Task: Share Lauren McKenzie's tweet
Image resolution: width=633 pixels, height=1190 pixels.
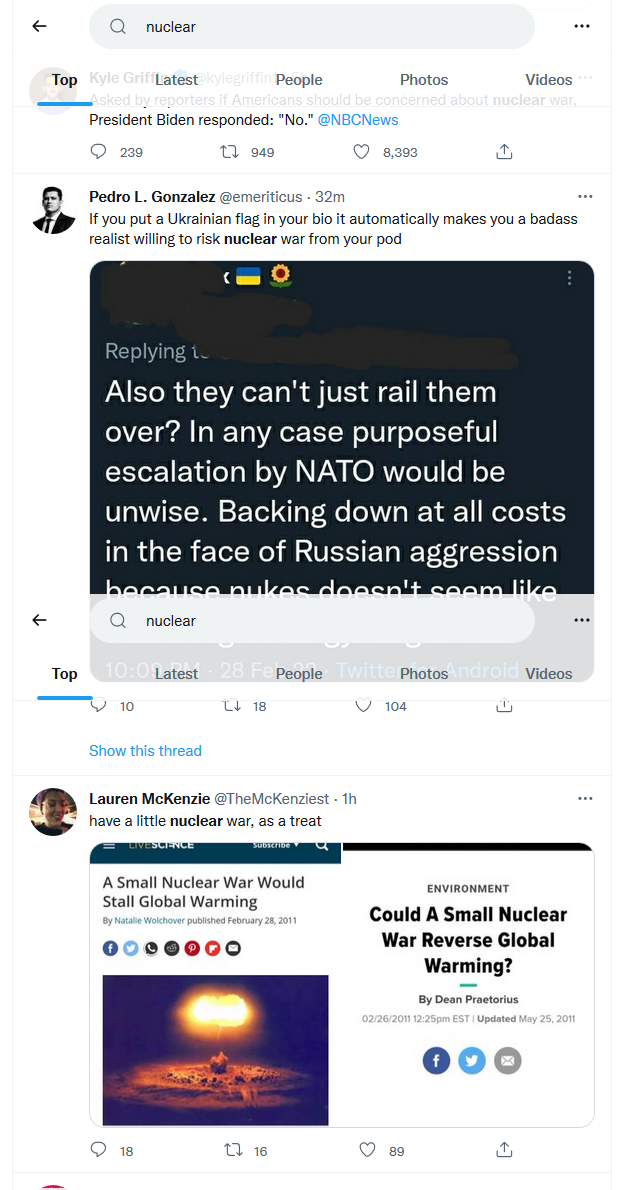Action: point(504,1150)
